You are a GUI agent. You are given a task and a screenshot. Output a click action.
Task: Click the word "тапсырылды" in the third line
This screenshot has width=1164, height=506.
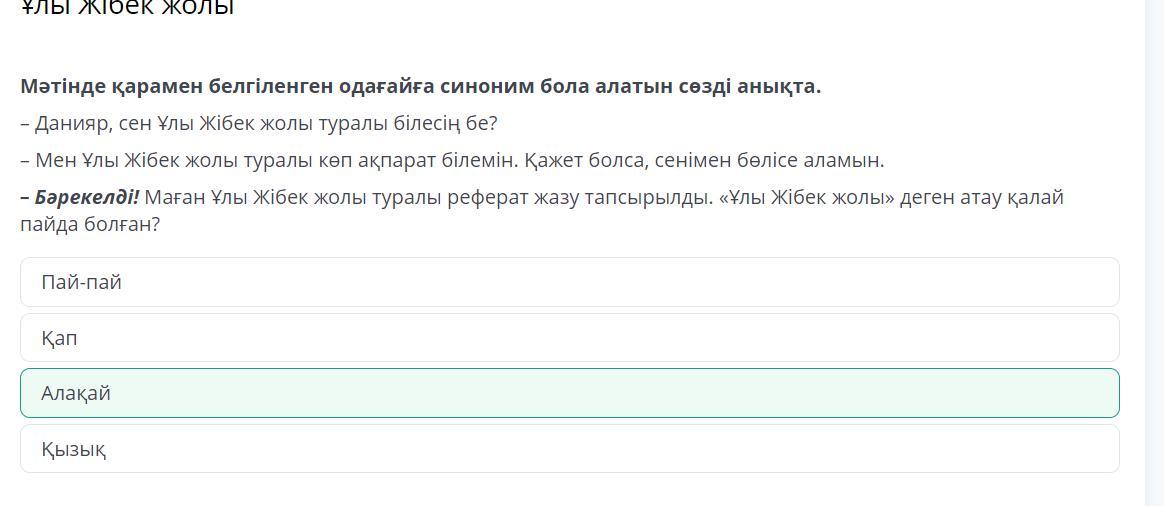(x=651, y=197)
